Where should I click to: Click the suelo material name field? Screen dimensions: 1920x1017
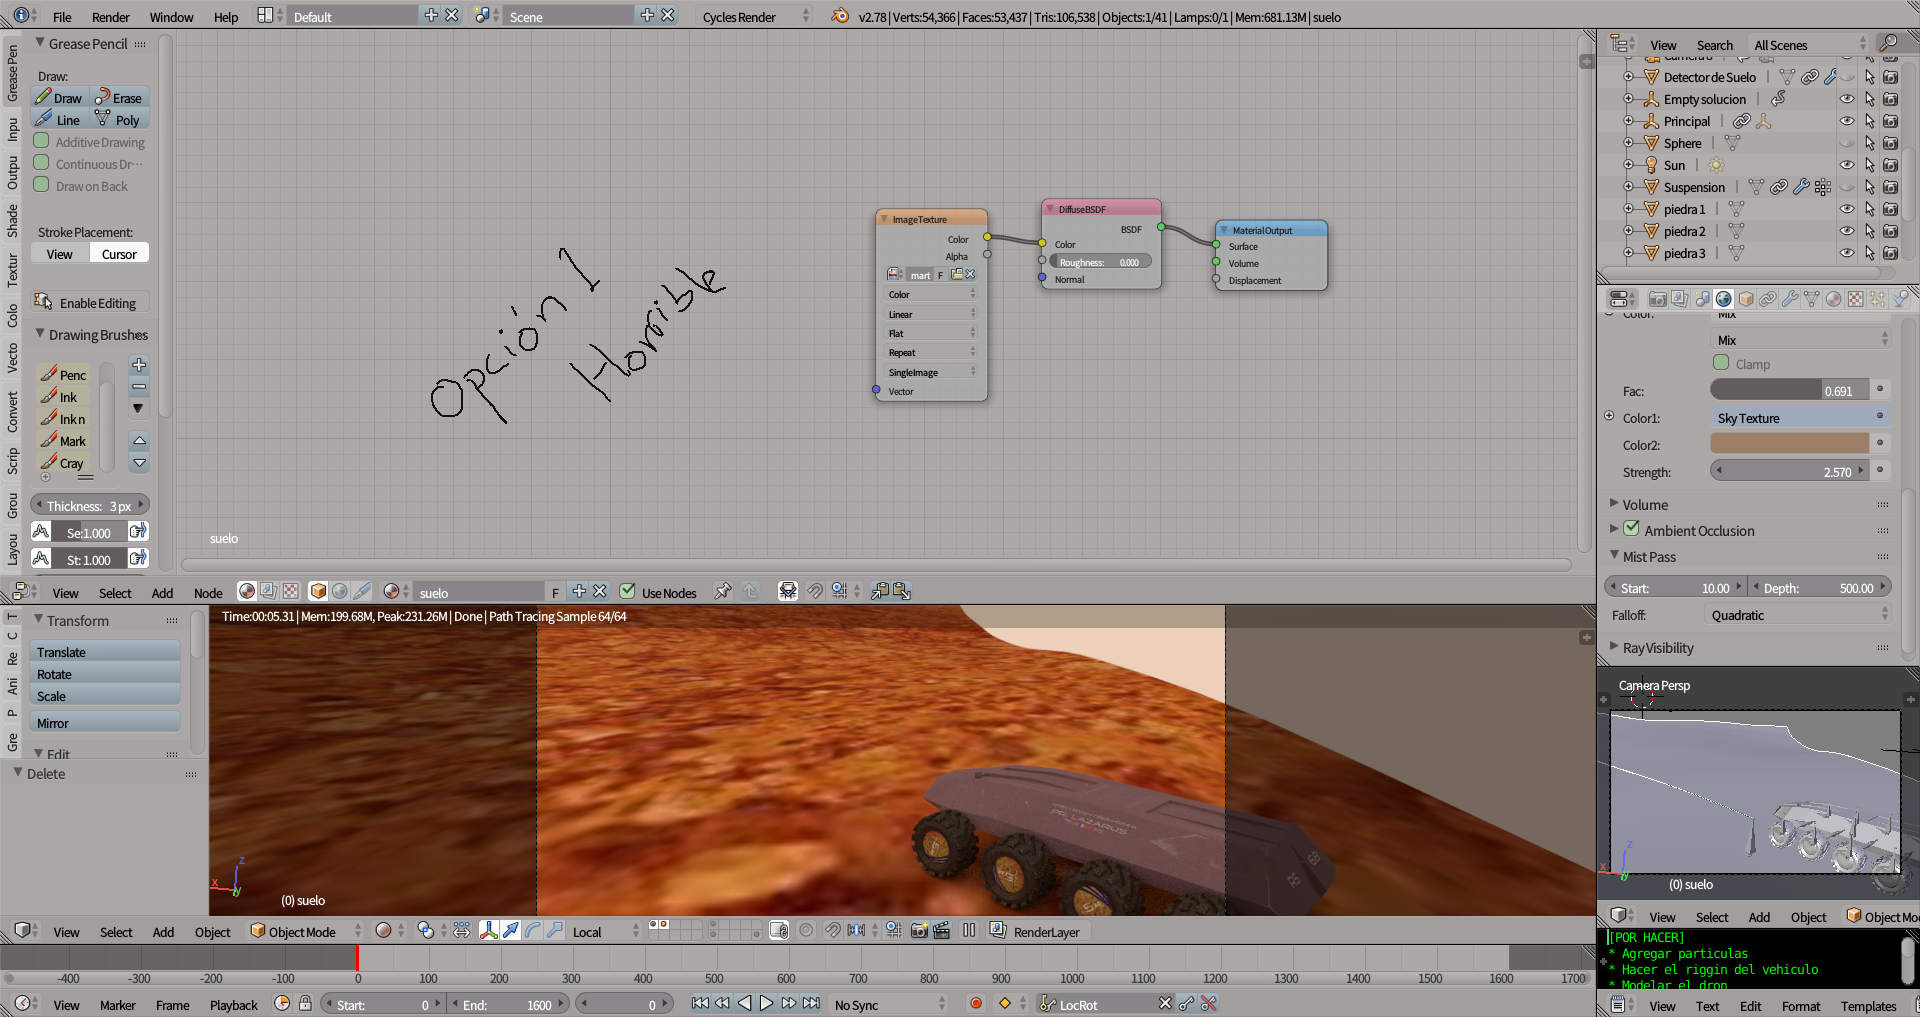click(x=480, y=592)
